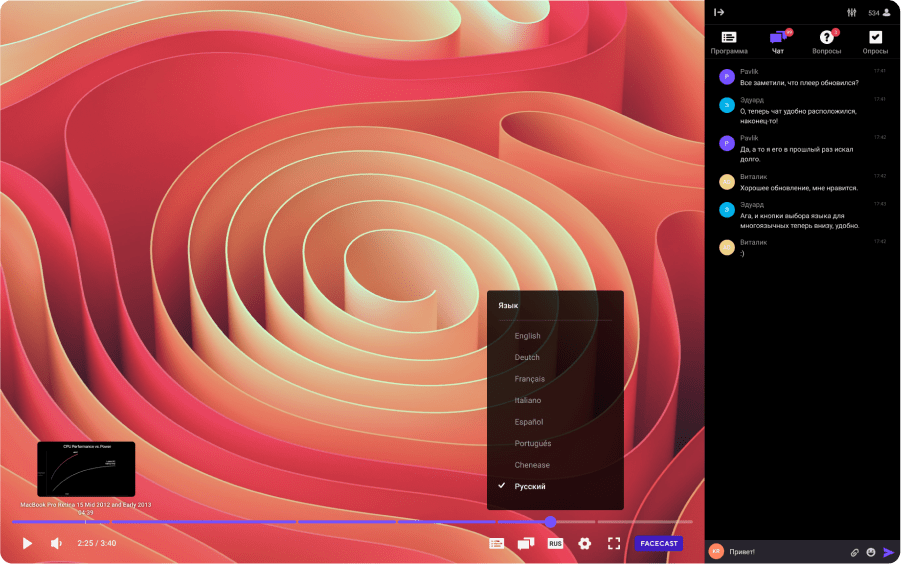Collapse the sidebar with the arrow icon
Image resolution: width=901 pixels, height=564 pixels.
click(719, 12)
